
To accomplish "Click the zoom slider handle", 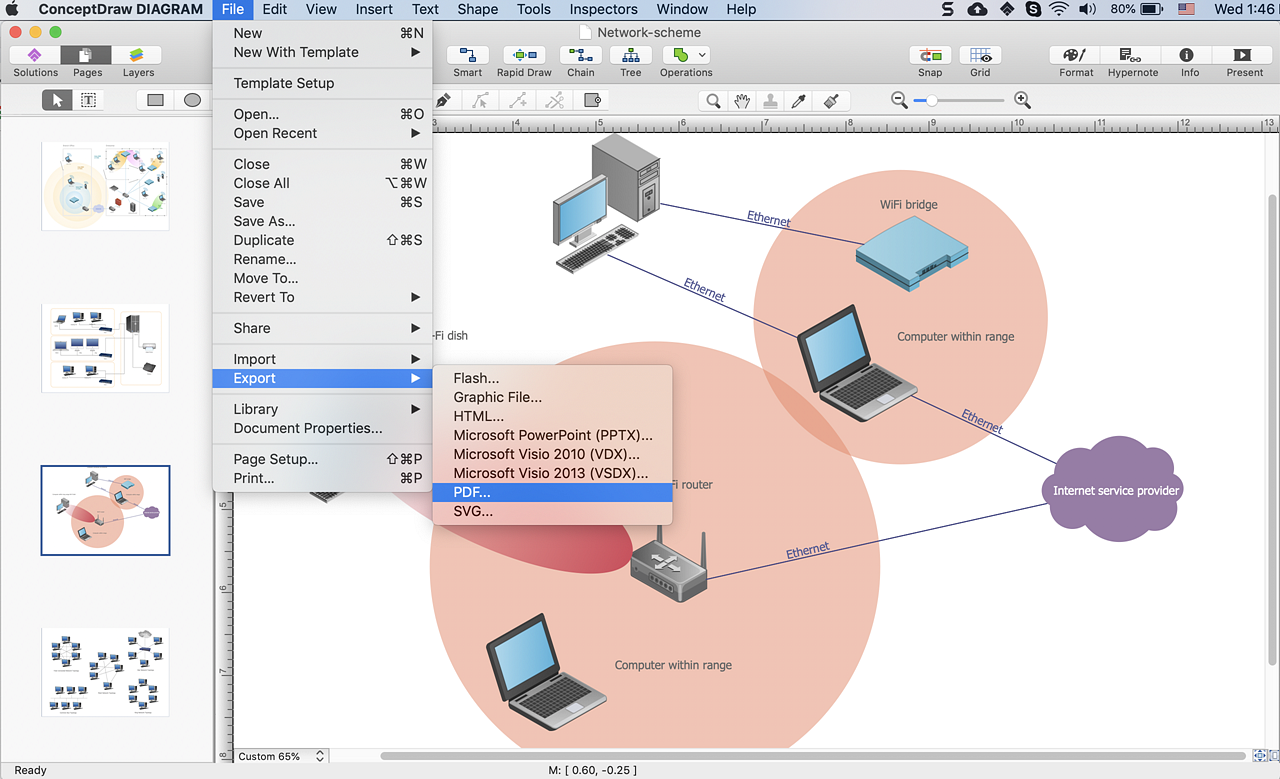I will tap(932, 100).
